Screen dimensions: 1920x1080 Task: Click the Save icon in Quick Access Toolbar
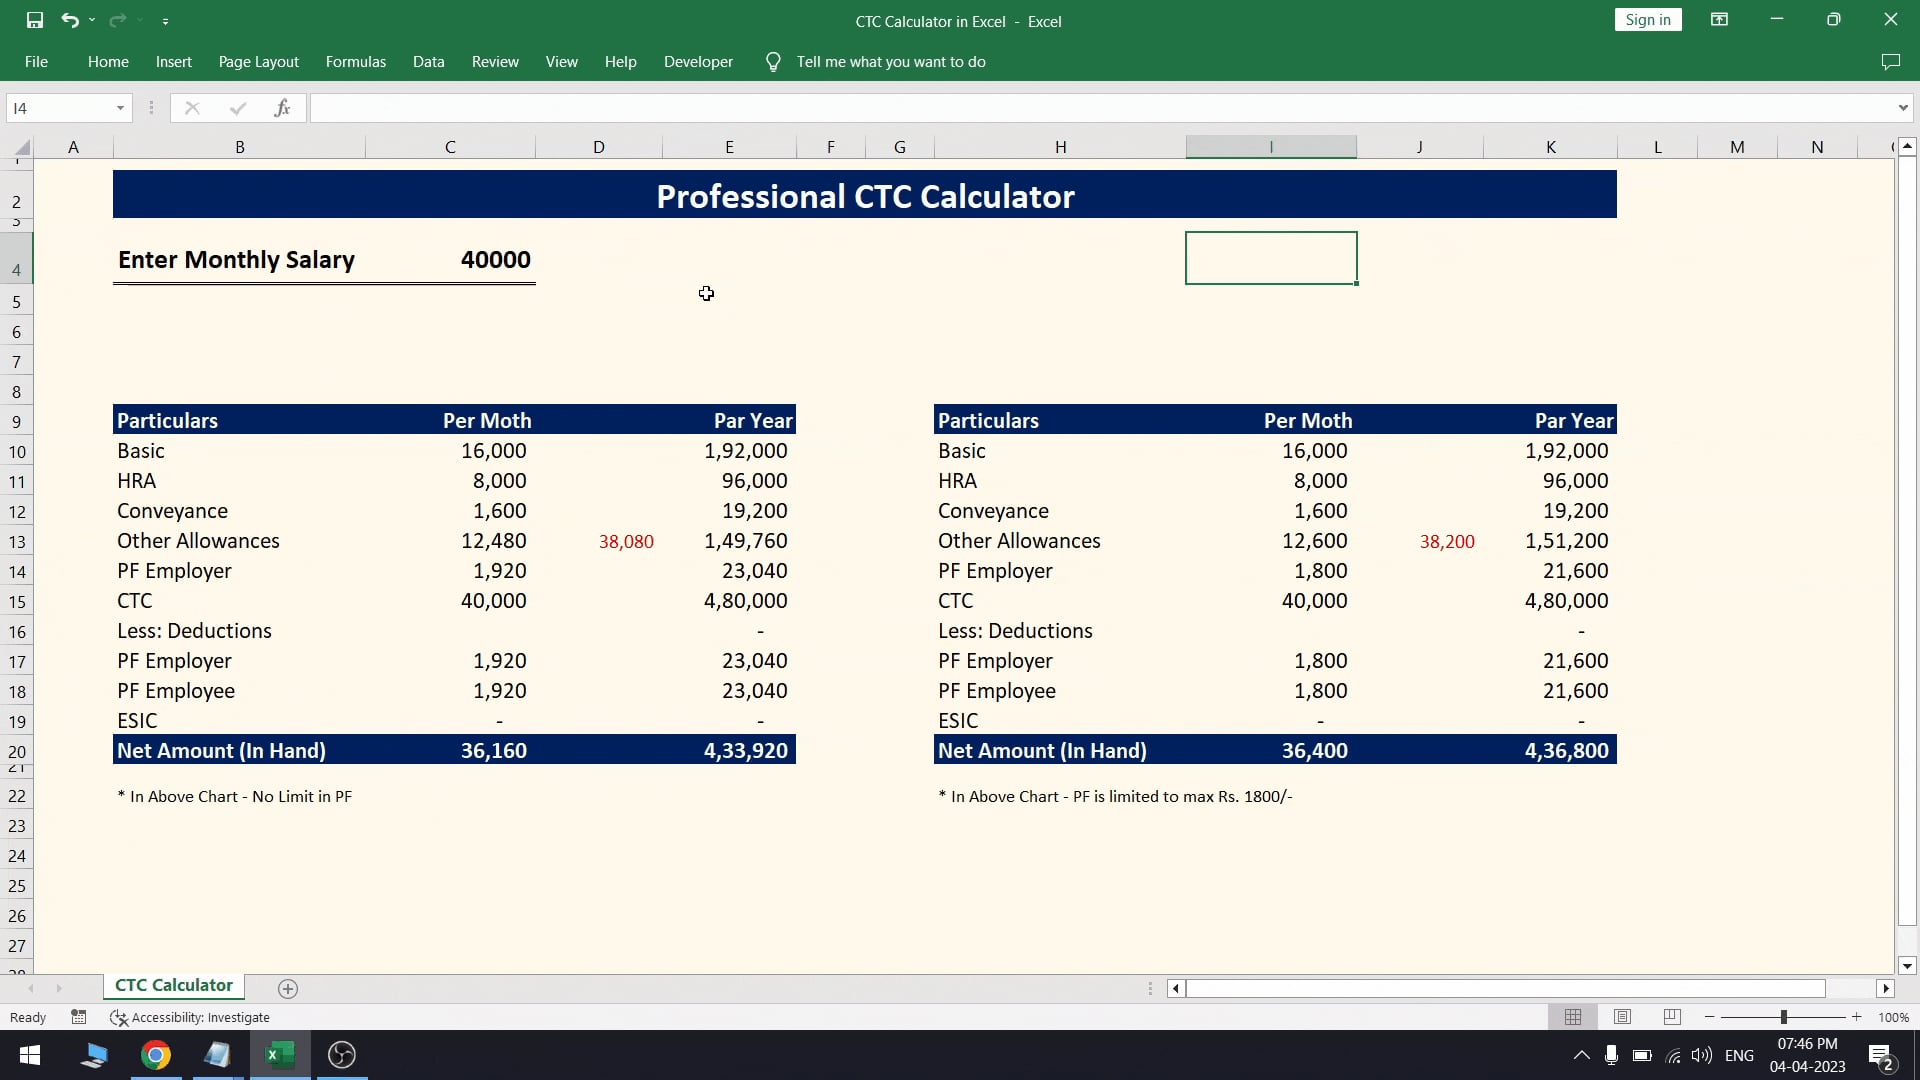[x=33, y=20]
